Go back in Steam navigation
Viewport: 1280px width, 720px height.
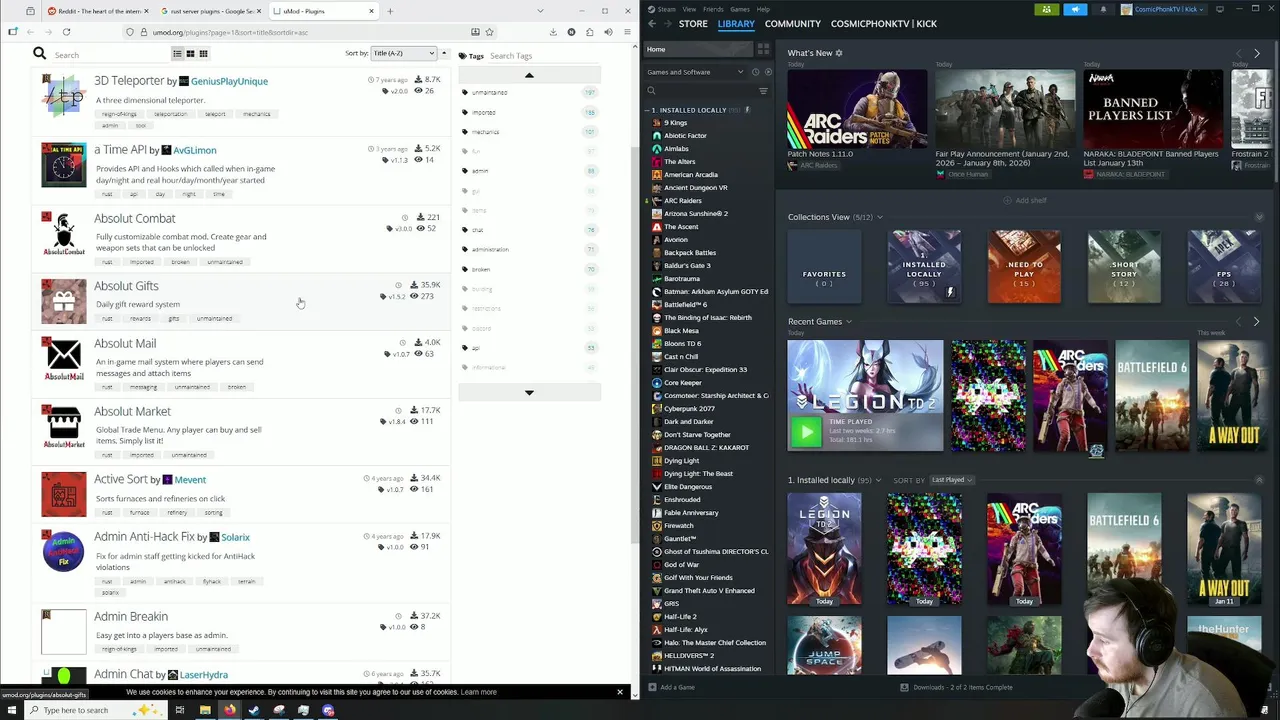(x=652, y=23)
